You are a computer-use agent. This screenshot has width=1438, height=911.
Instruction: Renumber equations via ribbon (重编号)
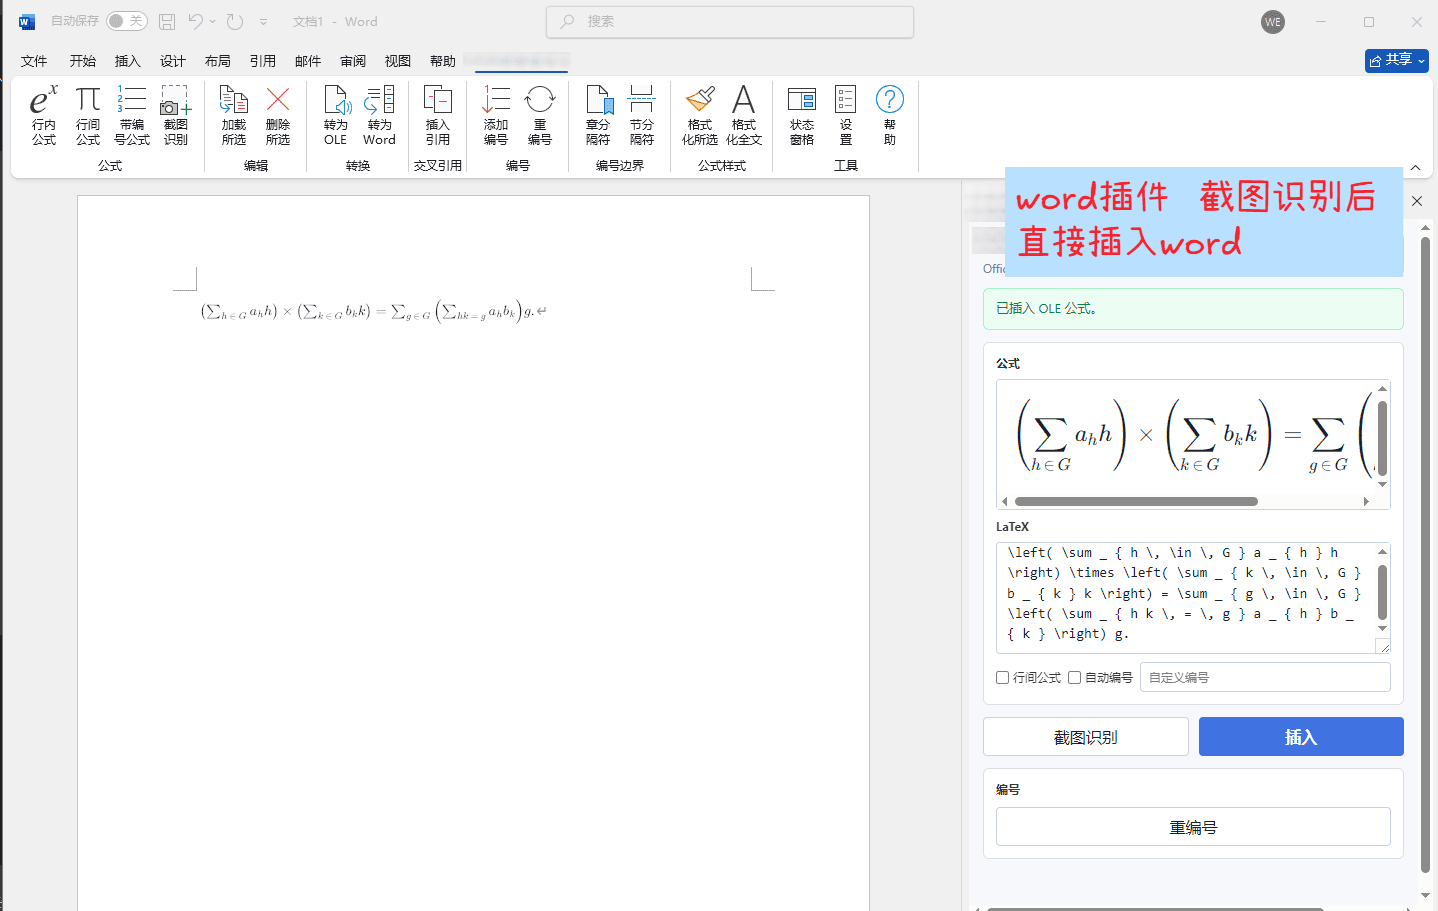pos(540,116)
